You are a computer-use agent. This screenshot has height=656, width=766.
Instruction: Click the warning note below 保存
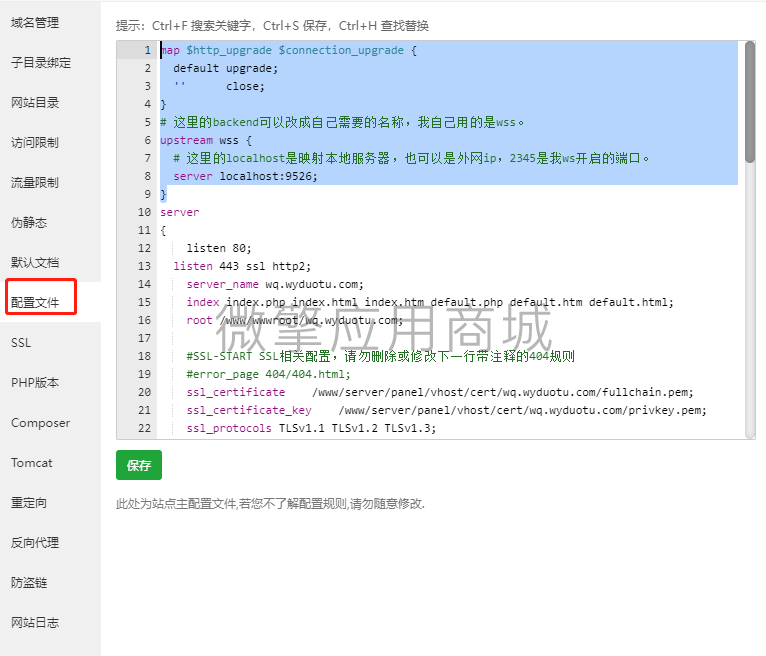(x=270, y=504)
